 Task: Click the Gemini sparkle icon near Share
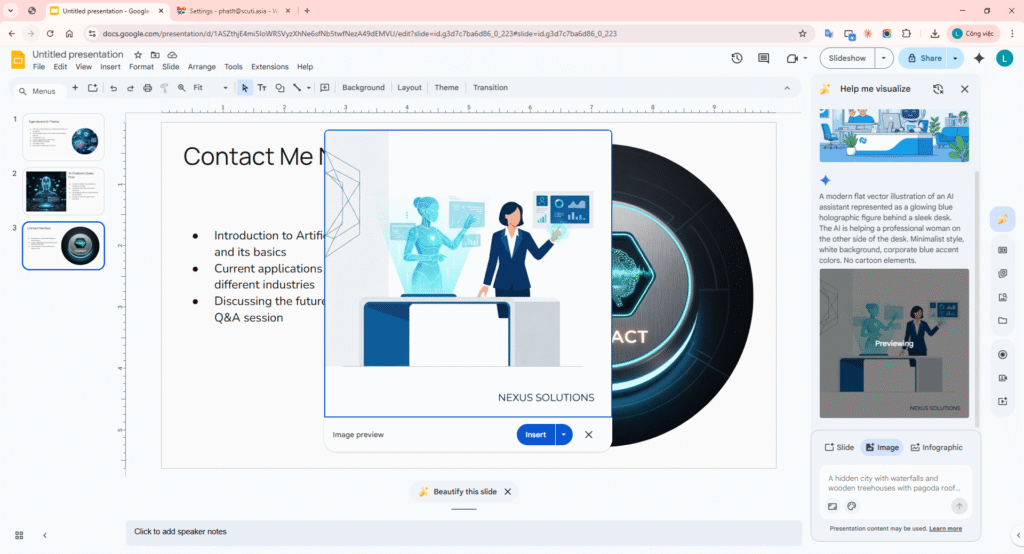(x=979, y=58)
